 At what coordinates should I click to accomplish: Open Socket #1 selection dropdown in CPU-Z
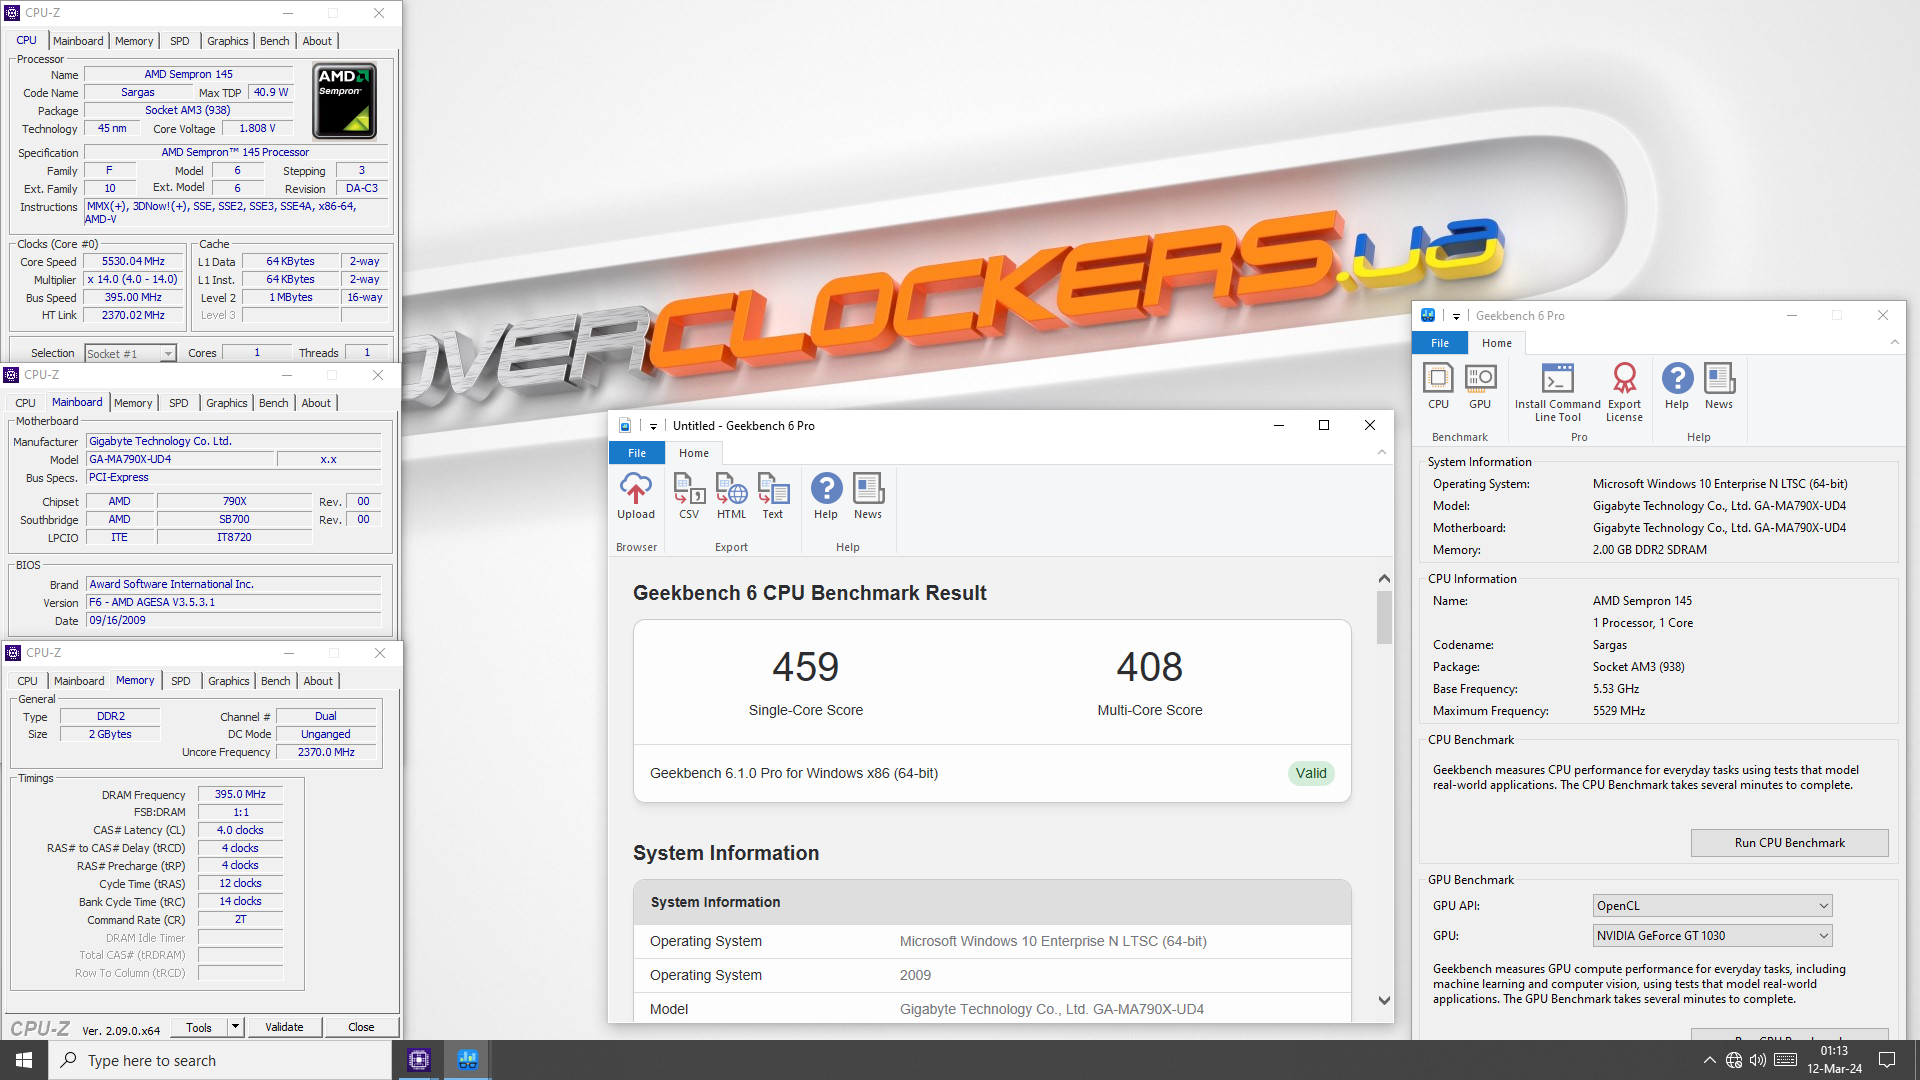pyautogui.click(x=130, y=353)
